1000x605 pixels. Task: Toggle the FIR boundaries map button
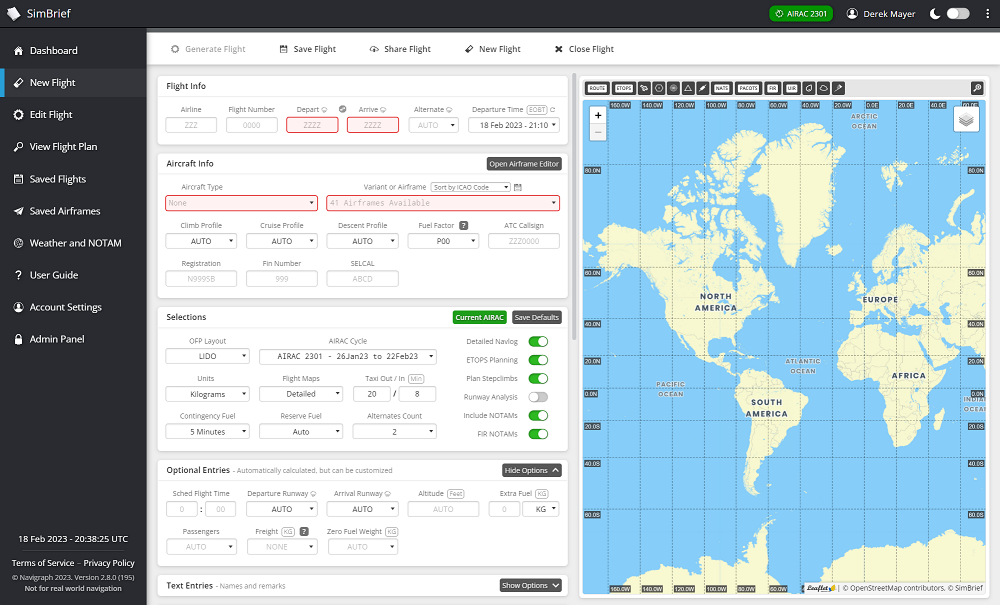(772, 89)
